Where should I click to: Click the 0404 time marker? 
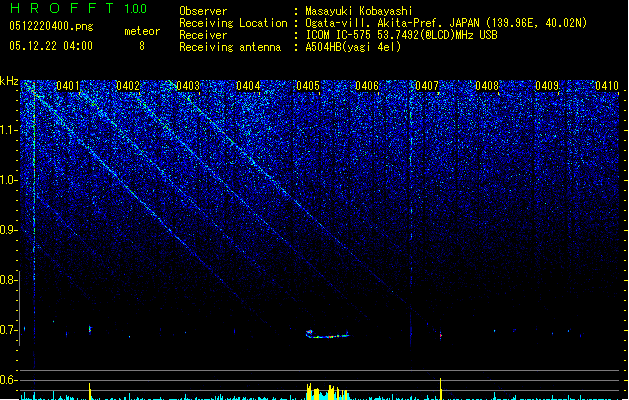248,86
